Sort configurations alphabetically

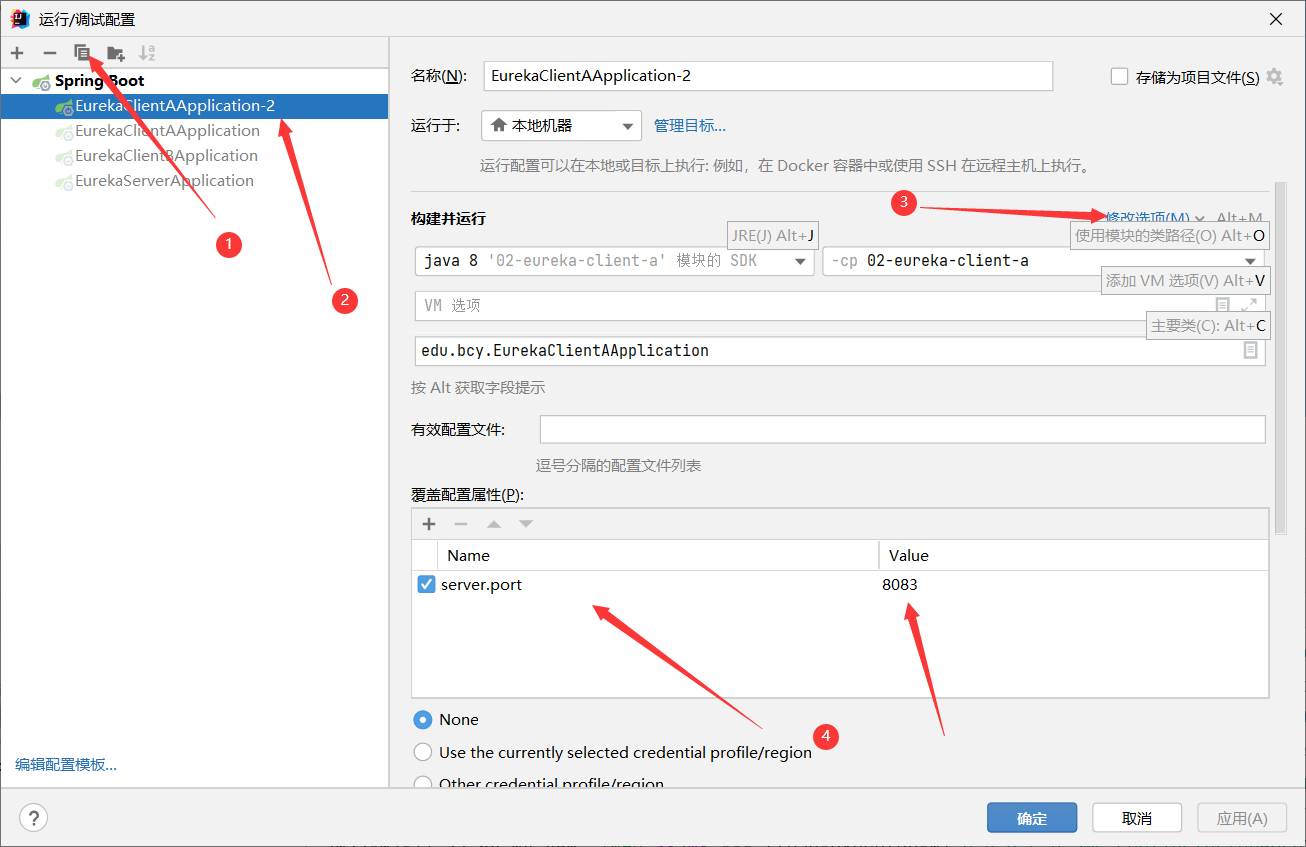coord(147,52)
